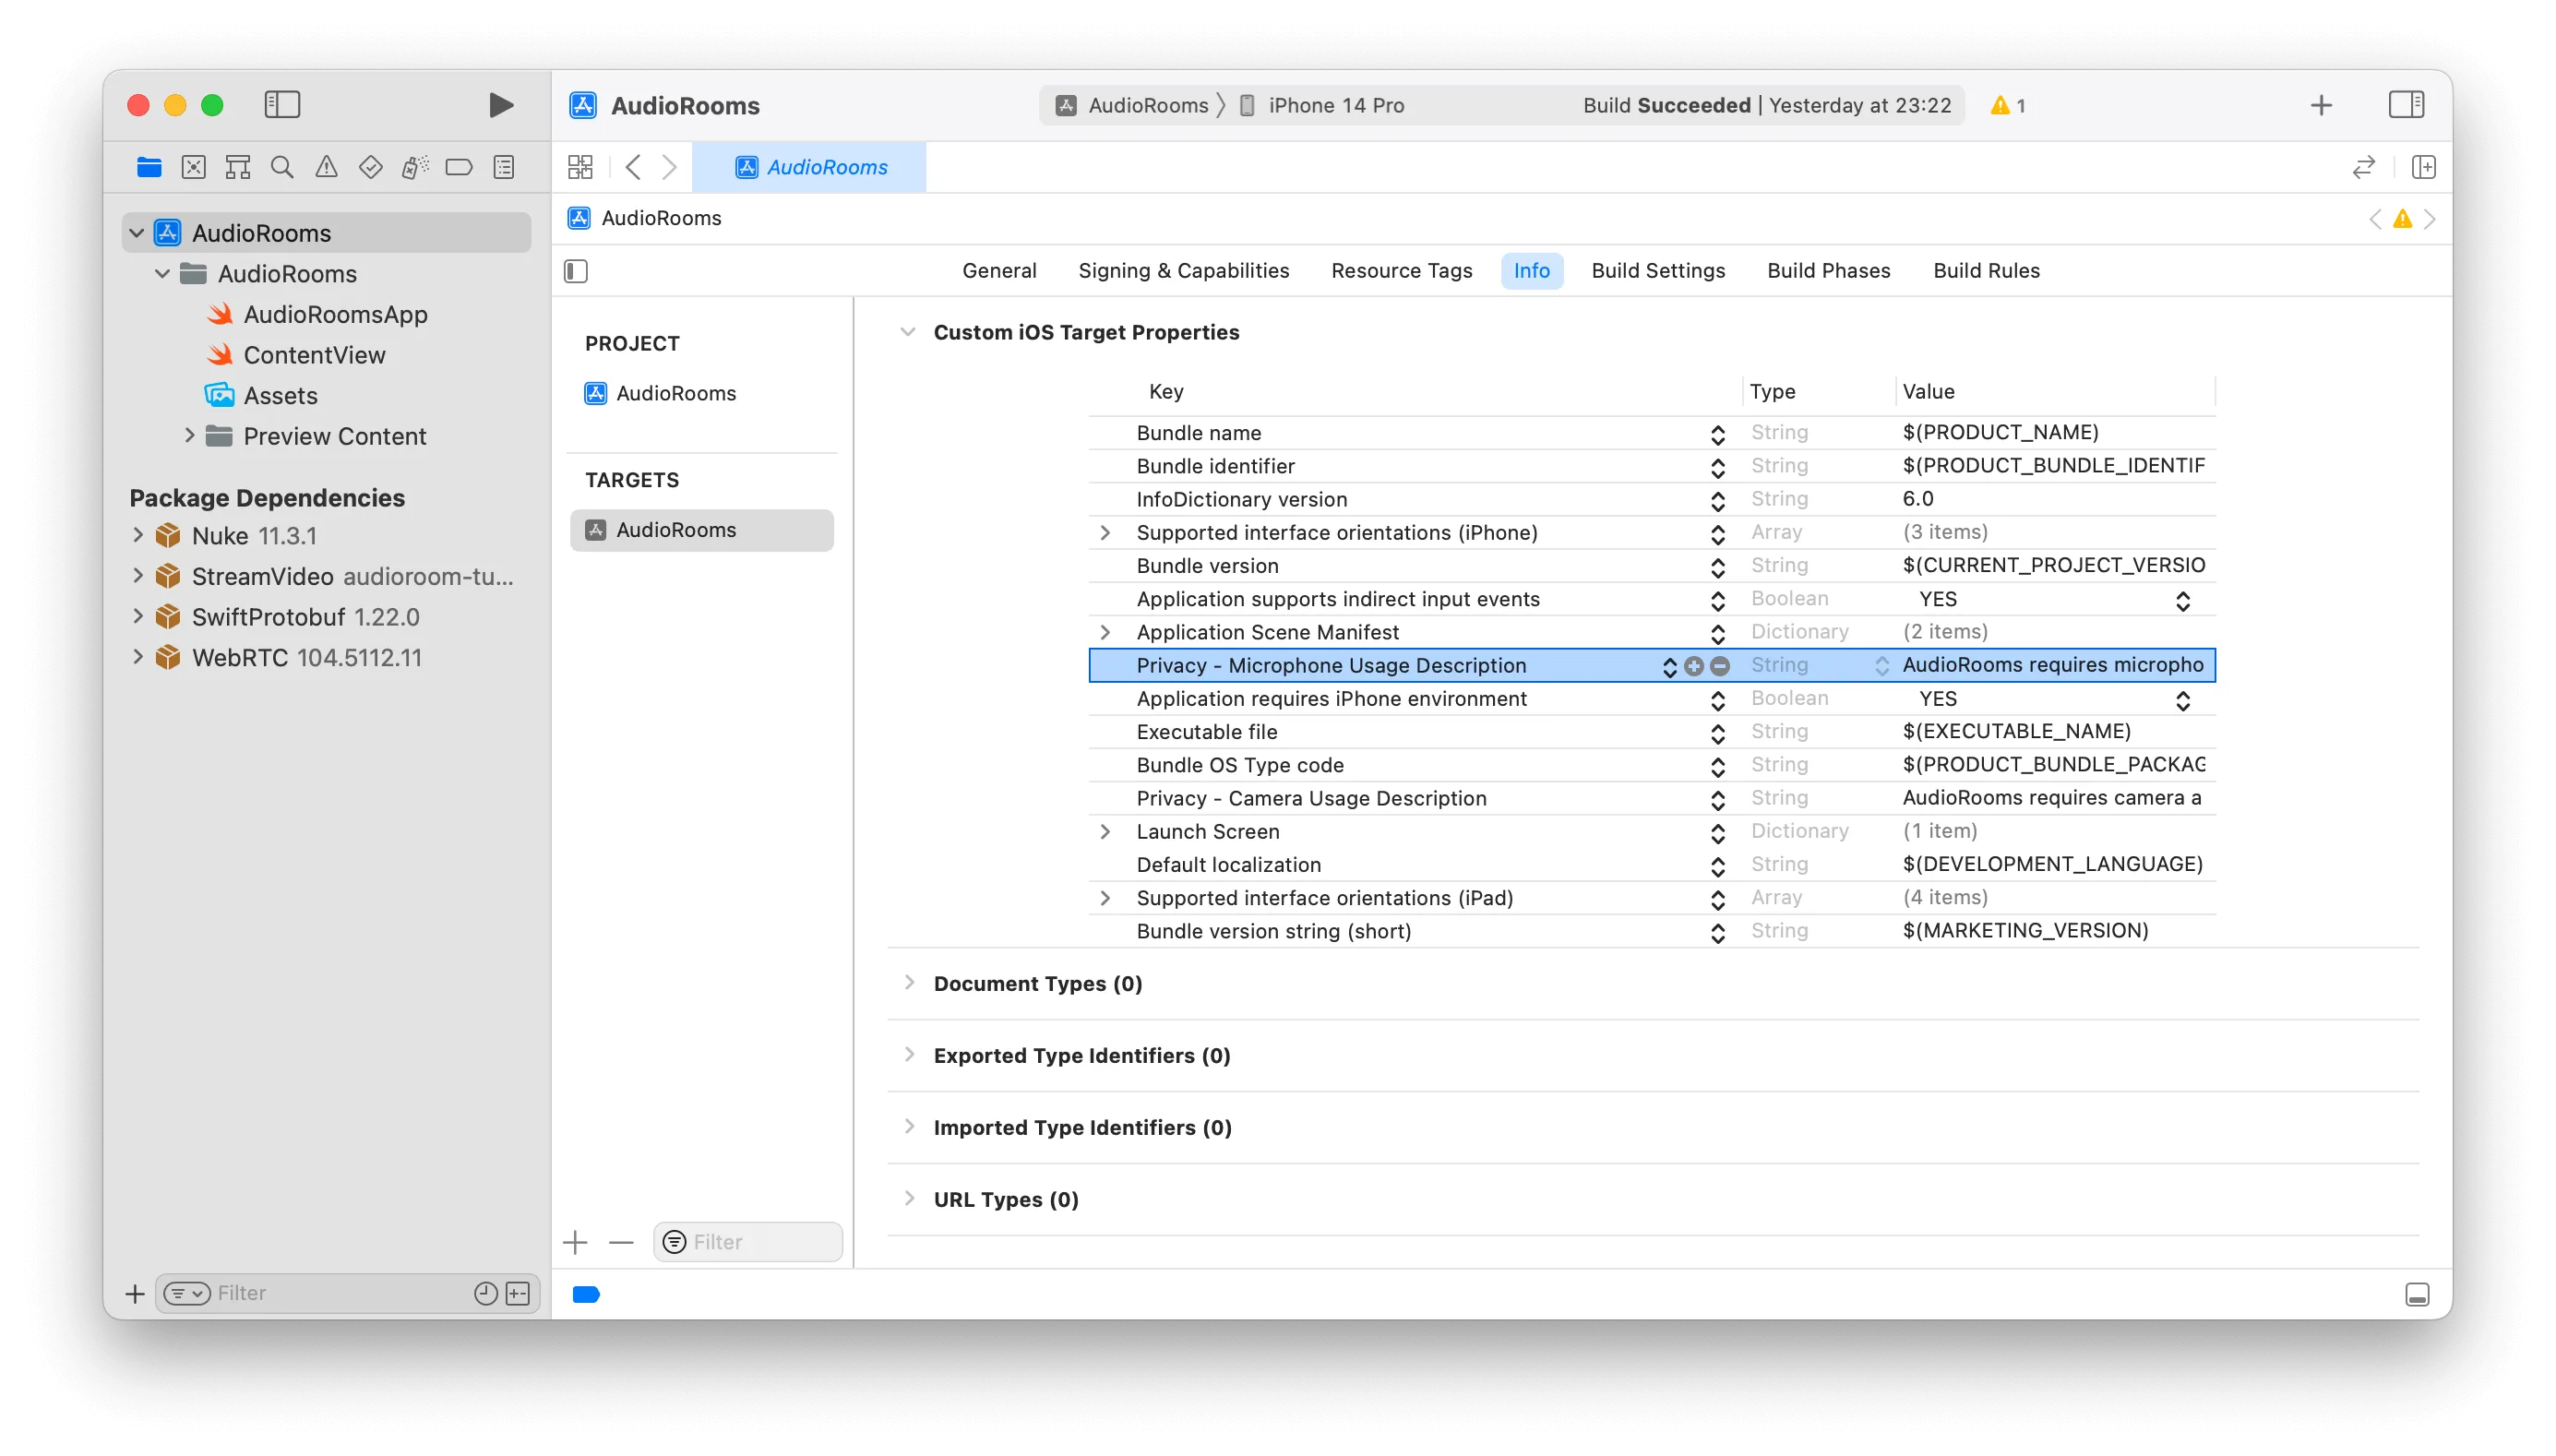Open the Project navigator folder icon

coord(149,167)
